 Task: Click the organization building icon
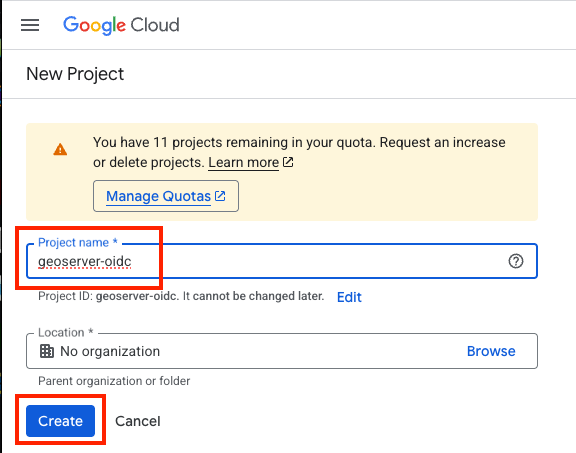pos(47,351)
